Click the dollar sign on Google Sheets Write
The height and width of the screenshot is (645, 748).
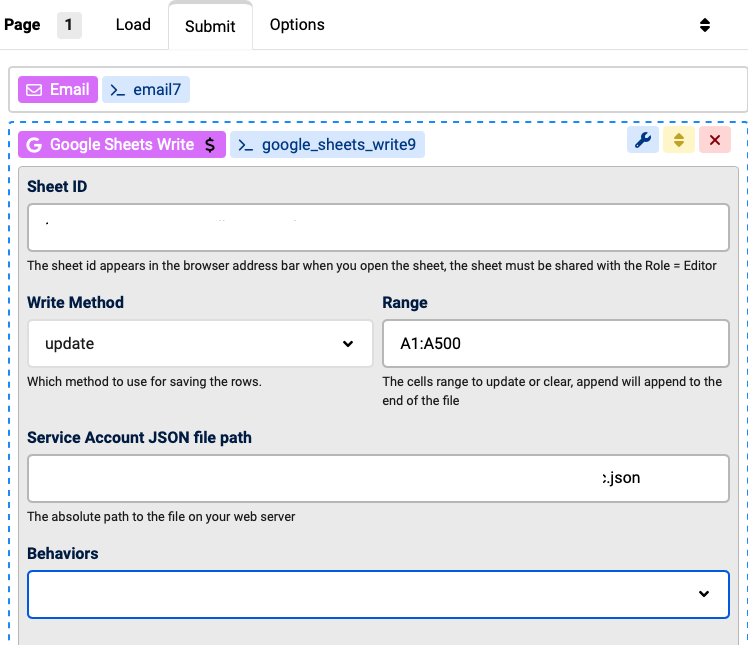209,145
